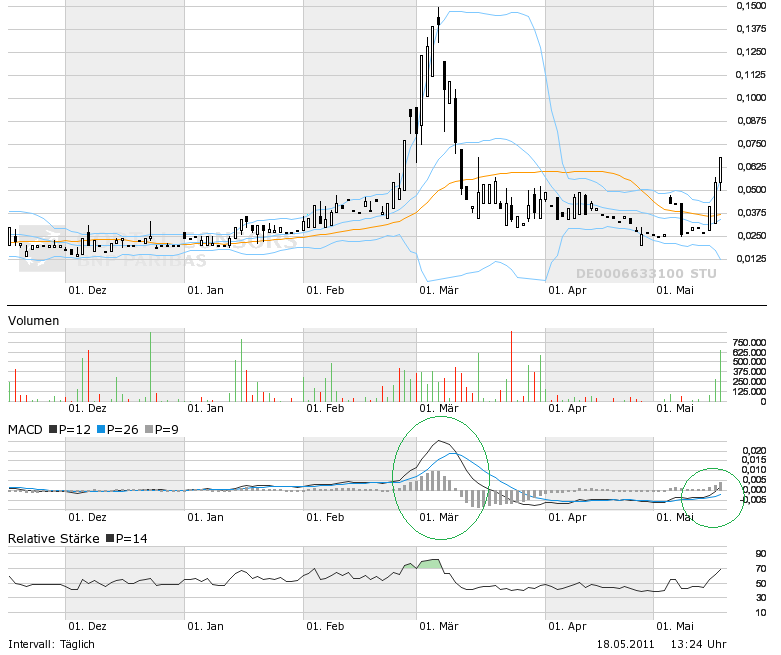This screenshot has height=655, width=781.
Task: Click the 90 level on the Relative Stärke axis
Action: tap(761, 554)
